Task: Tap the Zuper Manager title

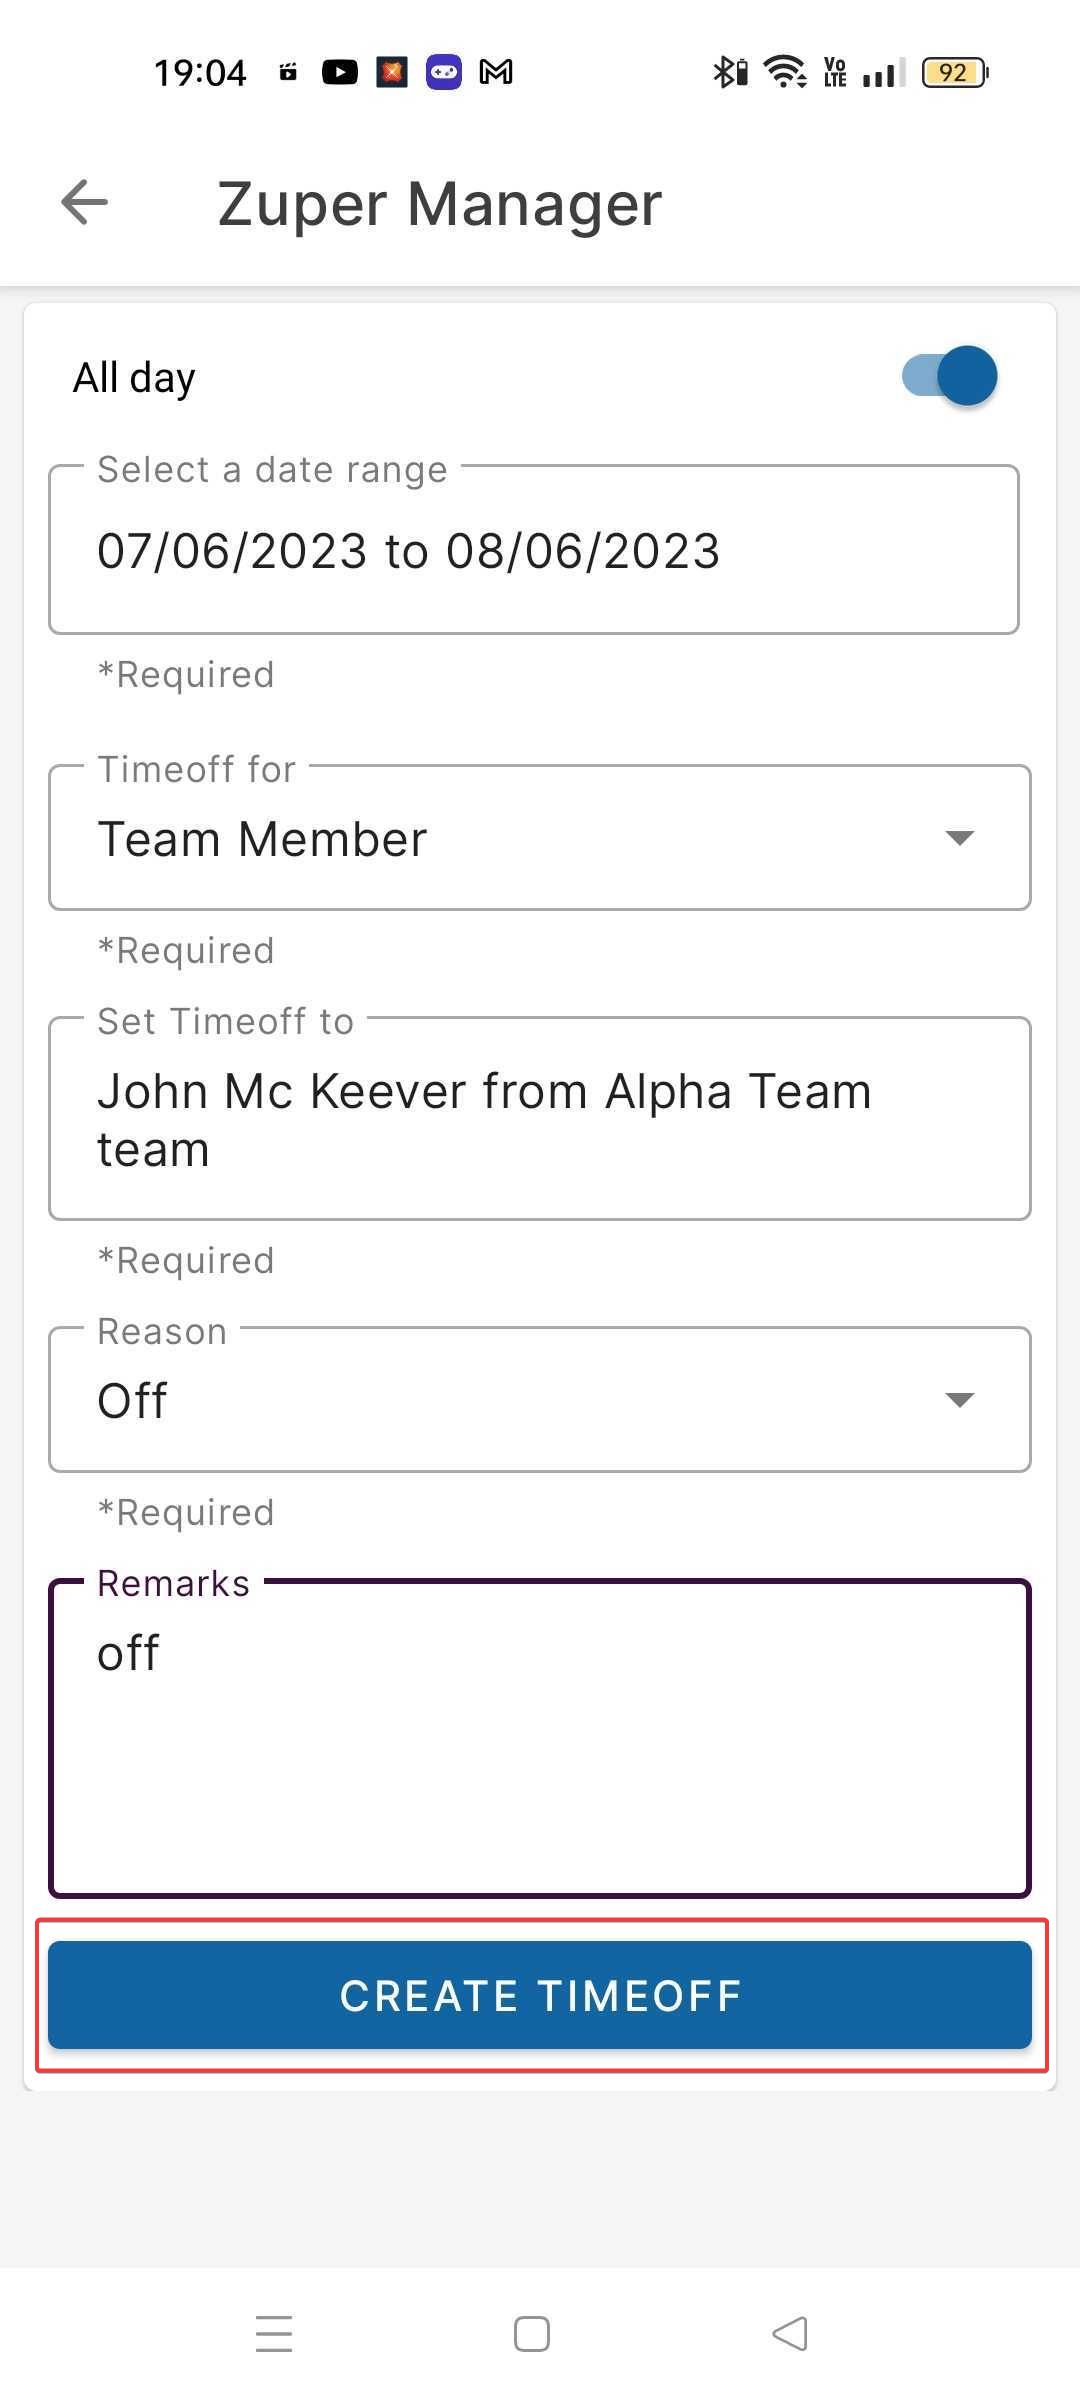Action: click(440, 204)
